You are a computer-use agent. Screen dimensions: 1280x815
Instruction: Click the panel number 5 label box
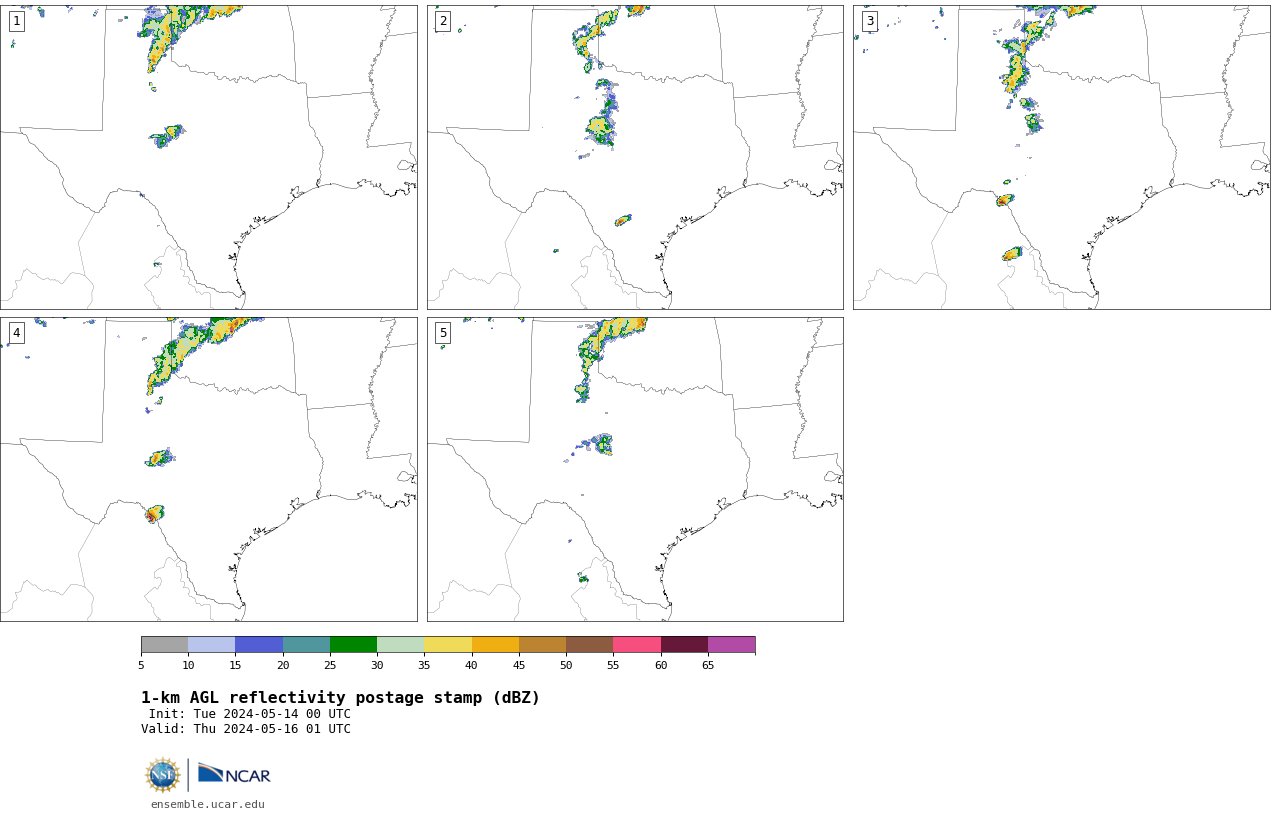443,333
